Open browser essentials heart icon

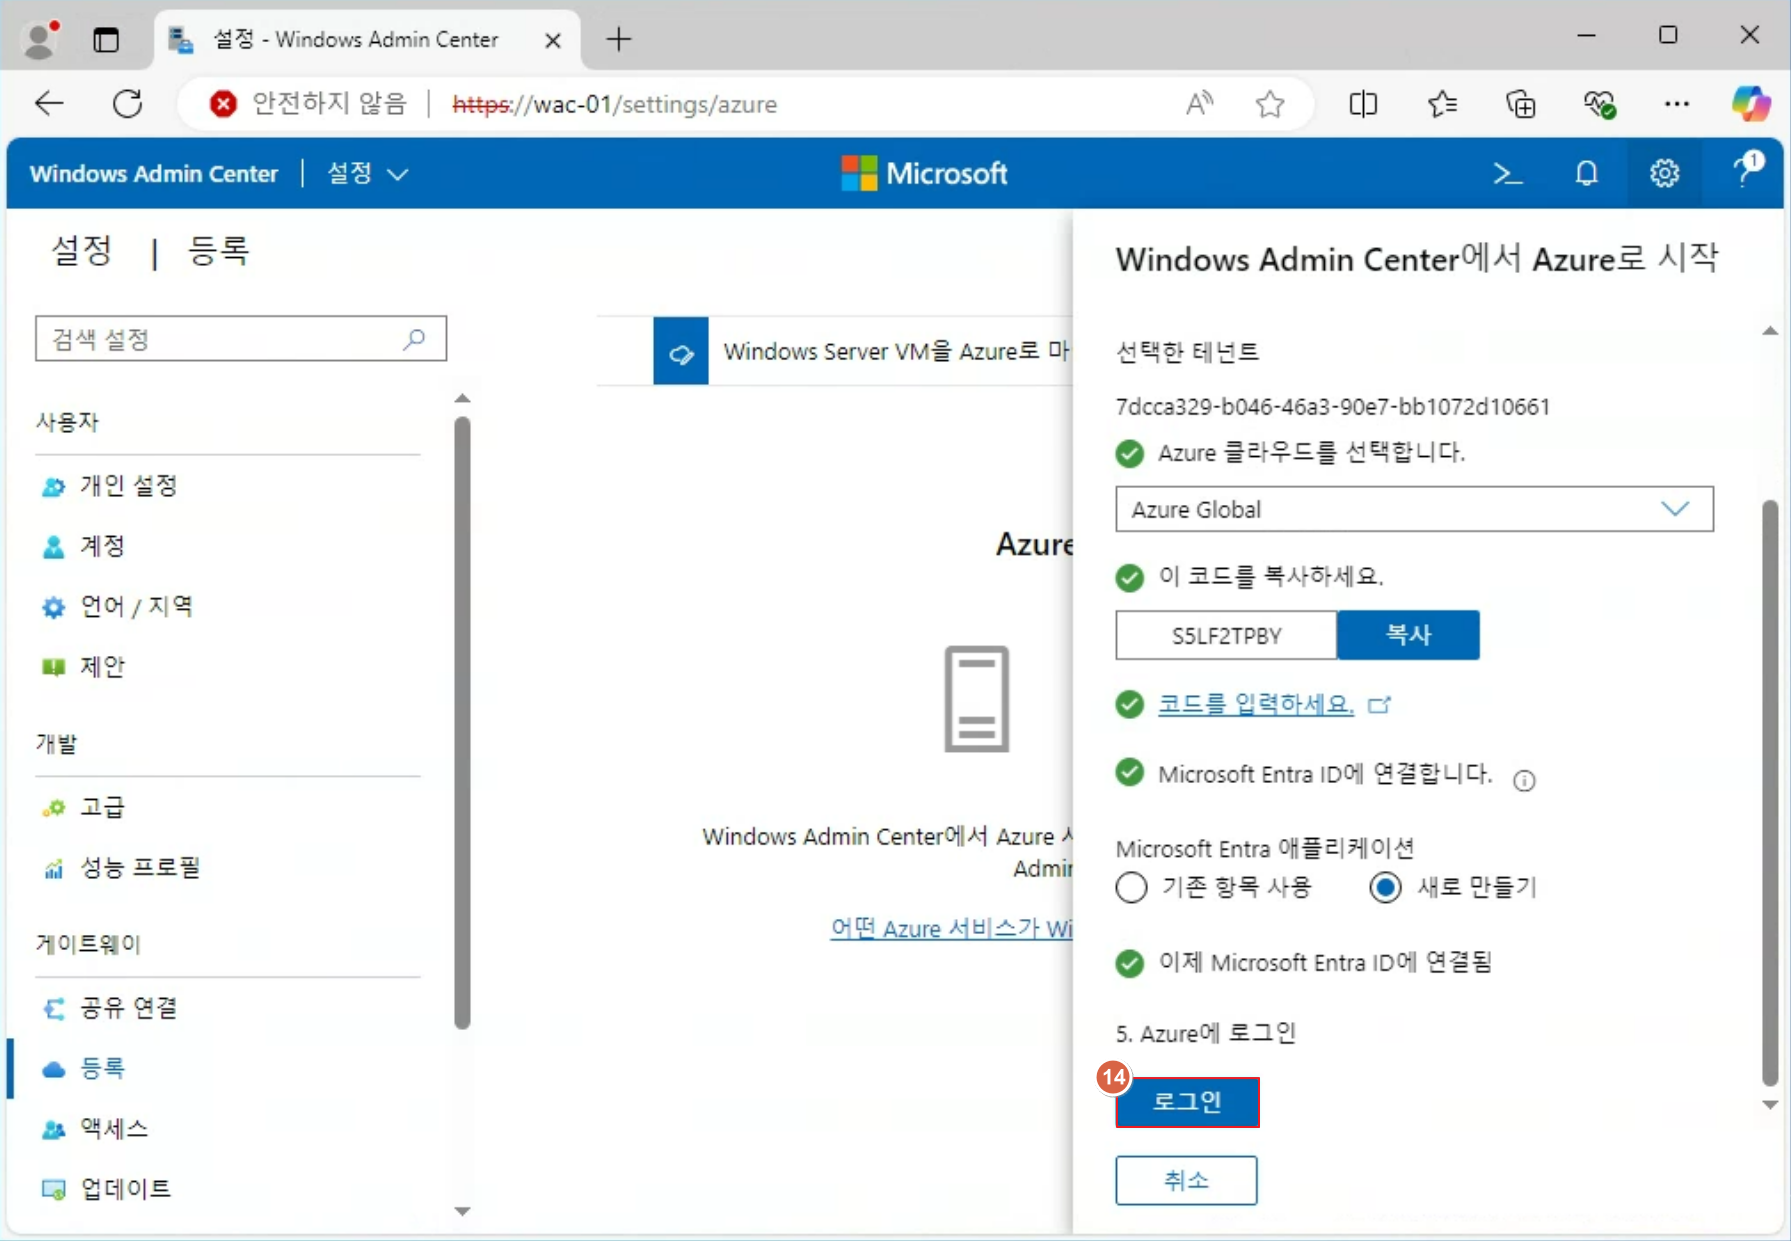[x=1598, y=103]
